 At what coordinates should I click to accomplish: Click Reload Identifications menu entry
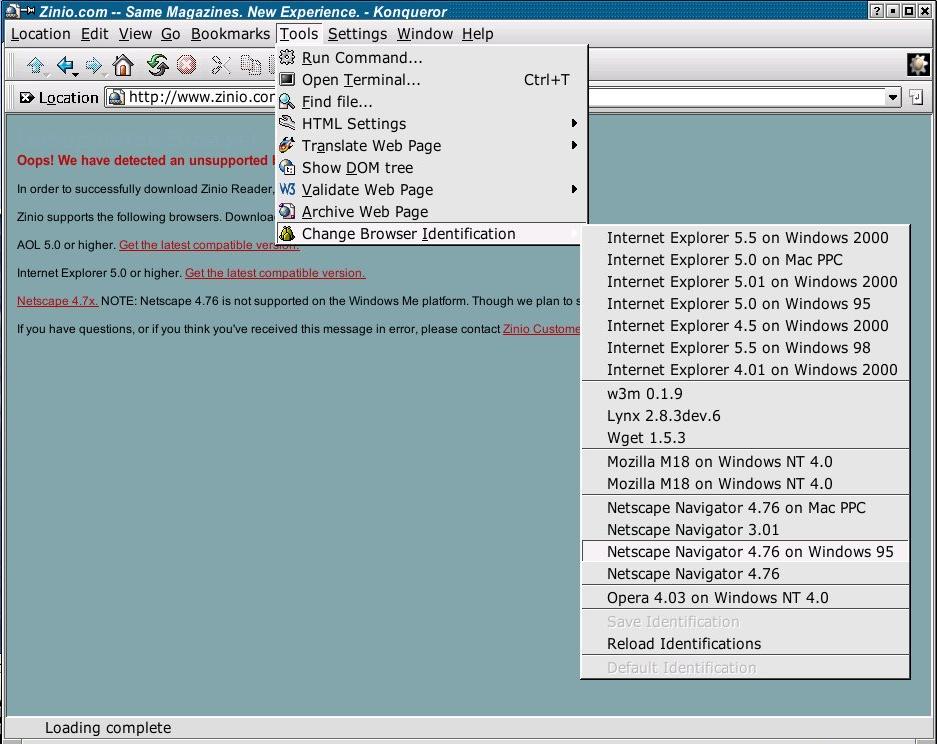click(x=683, y=644)
